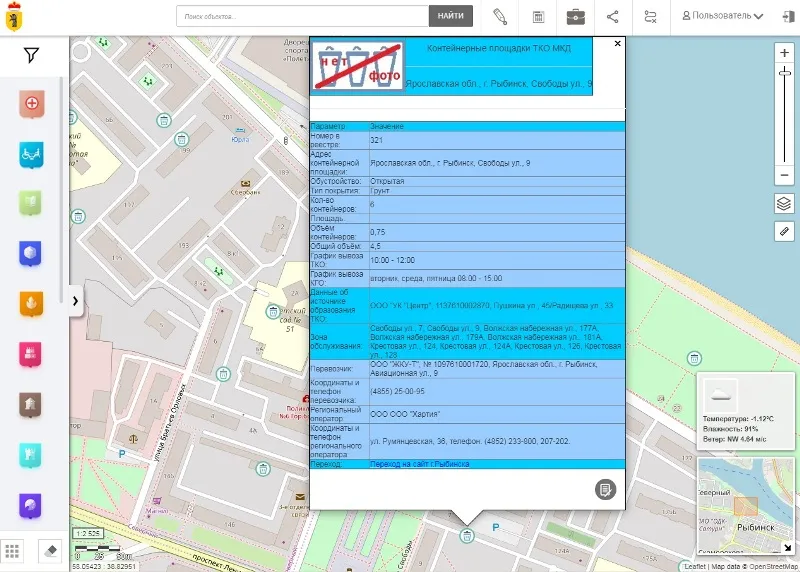800x572 pixels.
Task: Zoom in the map with plus button
Action: (784, 52)
